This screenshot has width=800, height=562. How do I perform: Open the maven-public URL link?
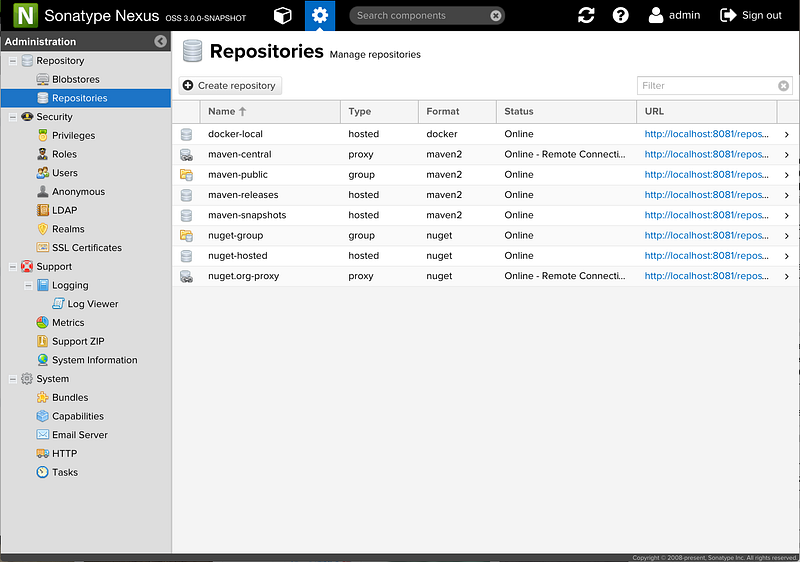(x=707, y=175)
